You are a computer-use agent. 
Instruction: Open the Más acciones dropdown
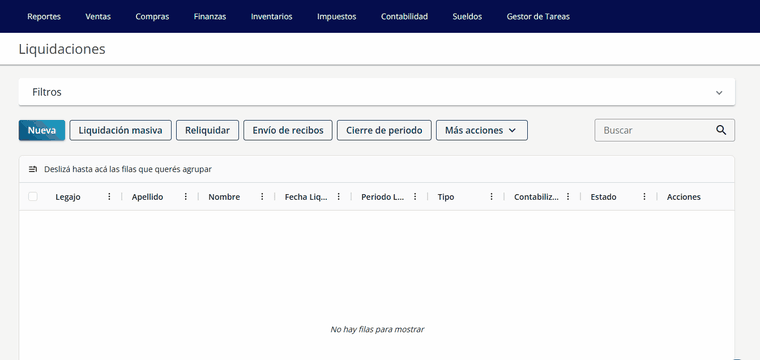(x=482, y=130)
